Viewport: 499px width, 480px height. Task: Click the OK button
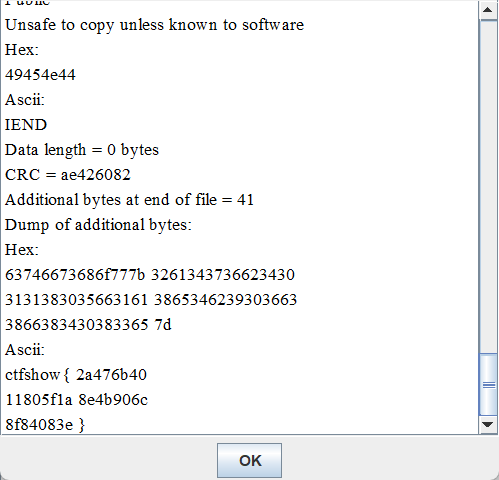(x=249, y=460)
